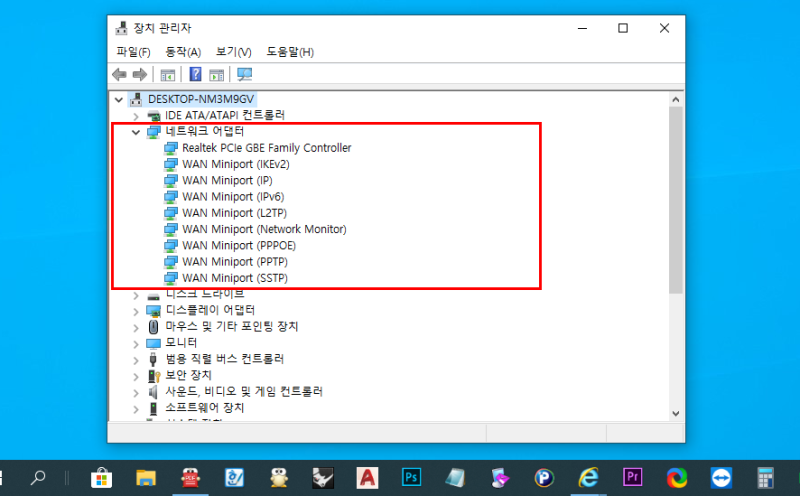The image size is (800, 496).
Task: Expand the 범용 직렬 버스 컨트롤러 node
Action: [136, 360]
